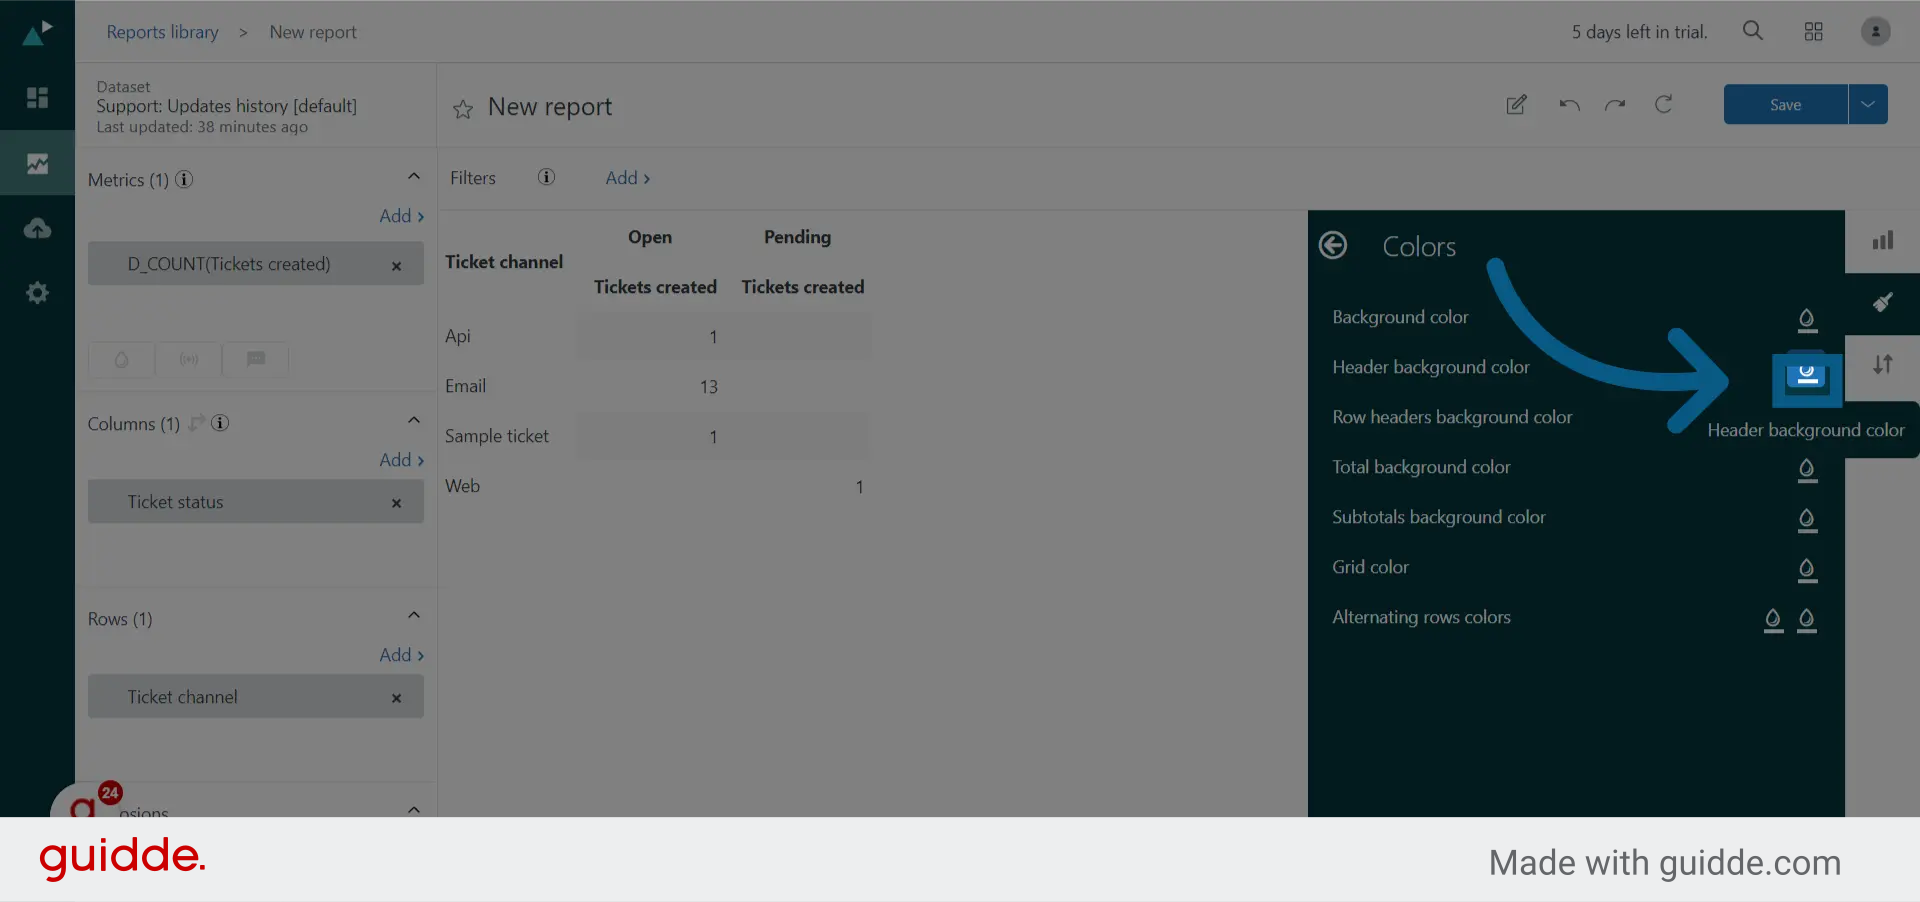Click the Save button

[1786, 104]
